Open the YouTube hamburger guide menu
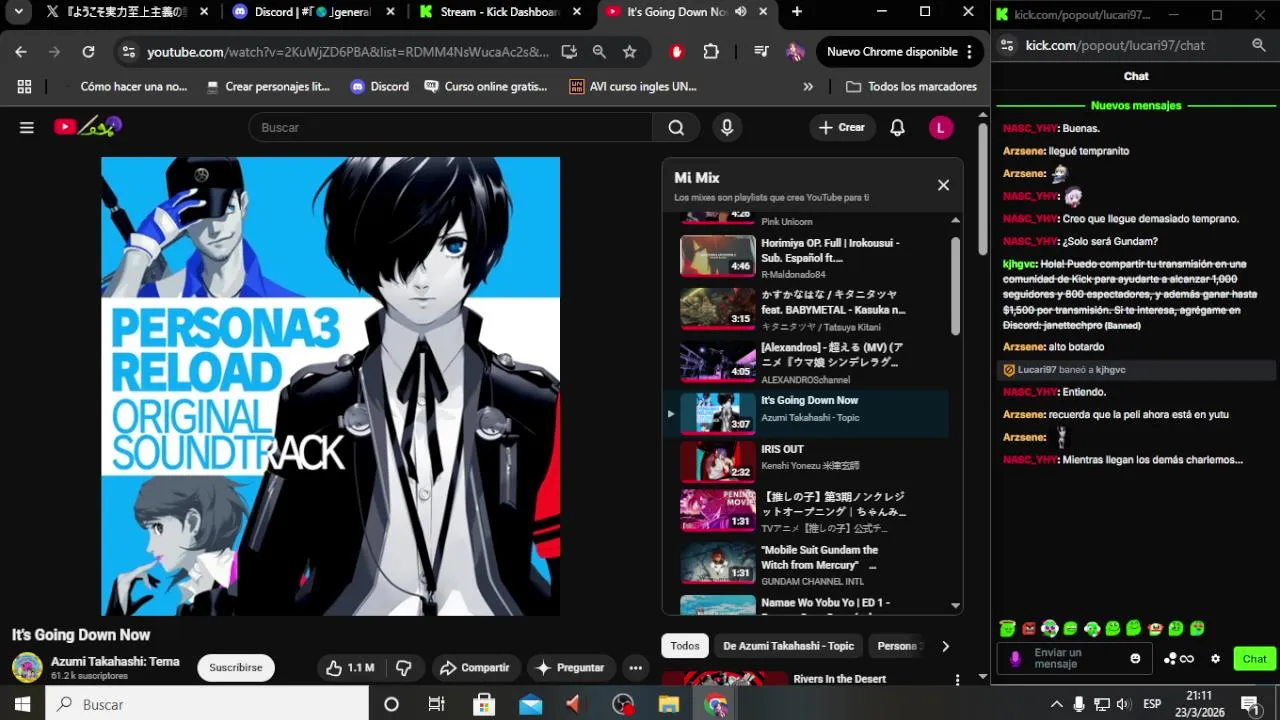1280x720 pixels. [27, 127]
